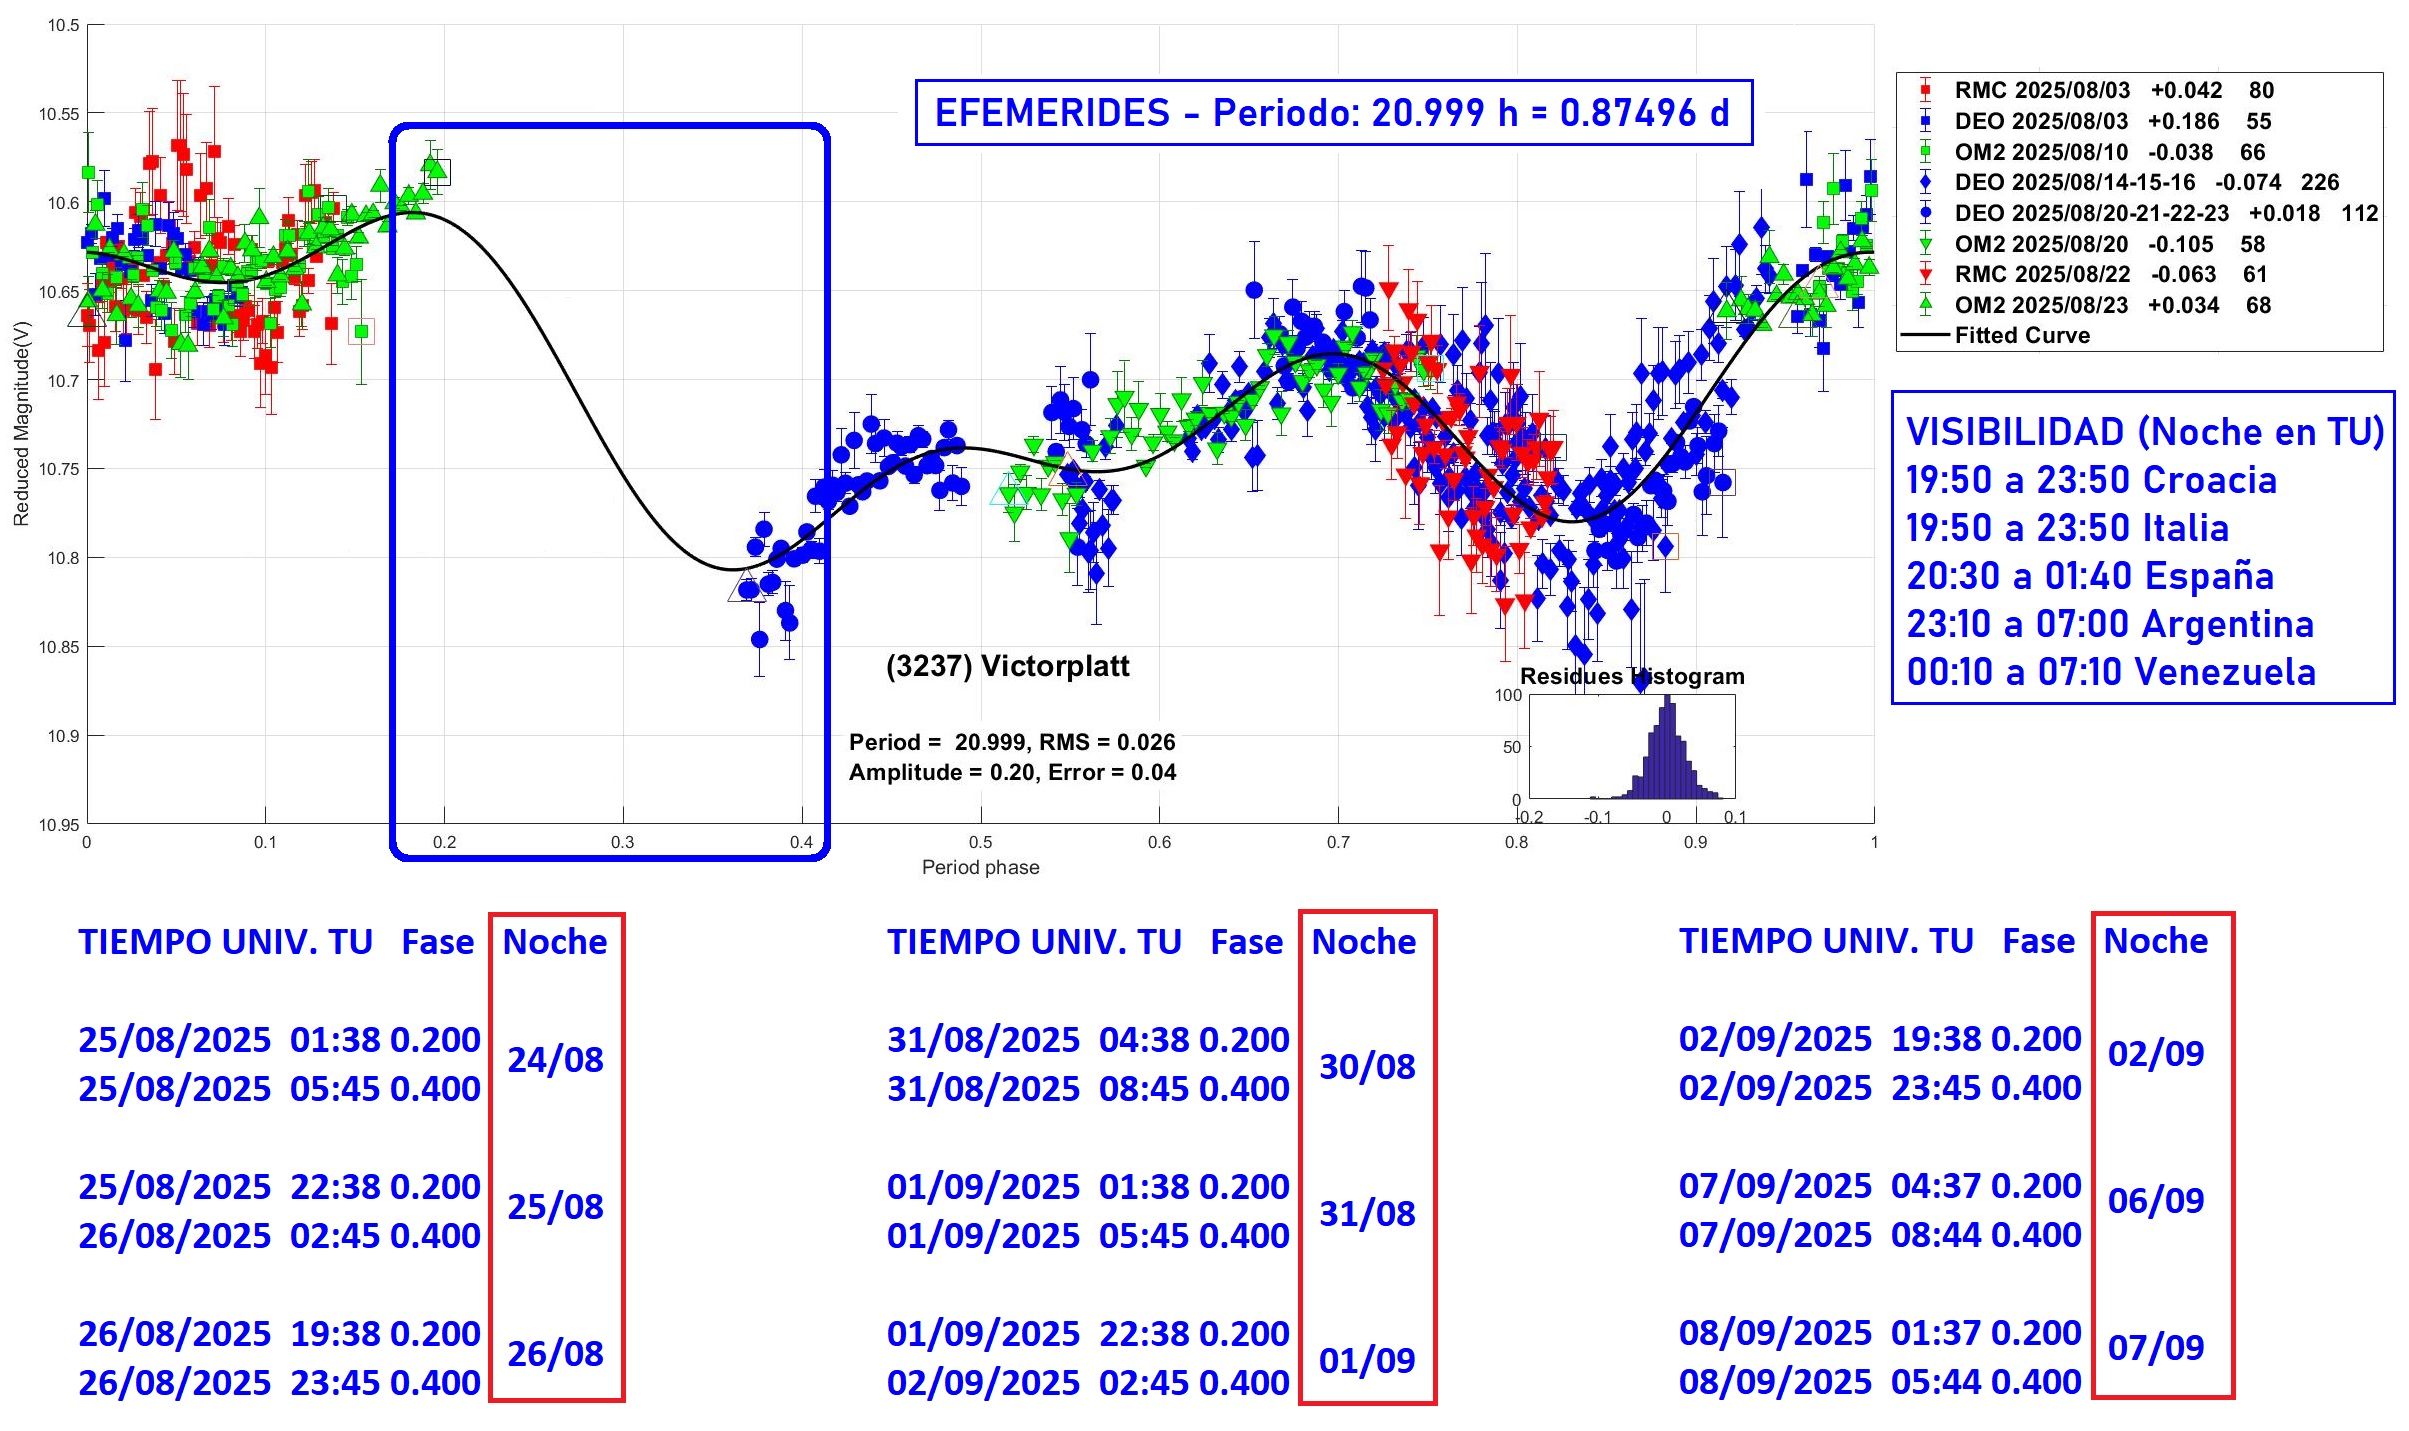This screenshot has width=2409, height=1431.
Task: Click the green up-triangle OM2 2025/08/23 legend marker
Action: coord(1925,304)
